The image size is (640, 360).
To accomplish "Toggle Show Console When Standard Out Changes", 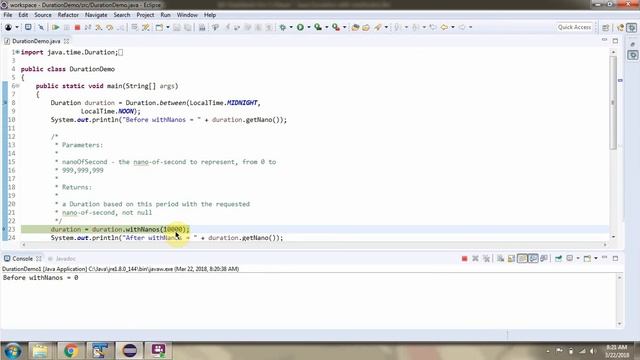I will (x=533, y=258).
